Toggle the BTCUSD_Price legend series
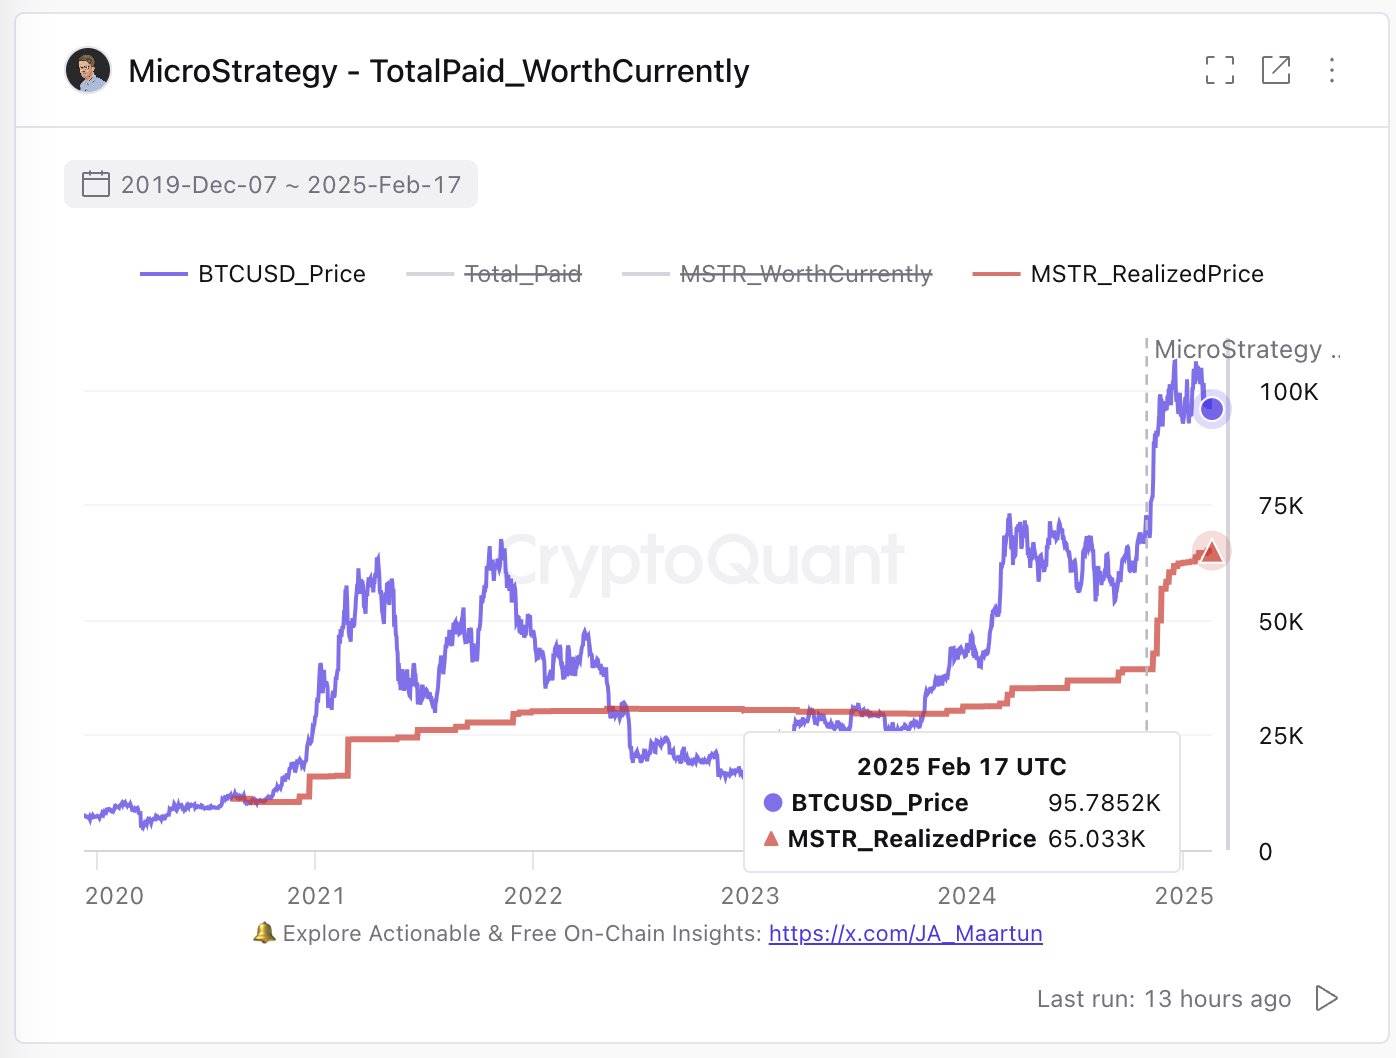The image size is (1396, 1058). pos(281,273)
